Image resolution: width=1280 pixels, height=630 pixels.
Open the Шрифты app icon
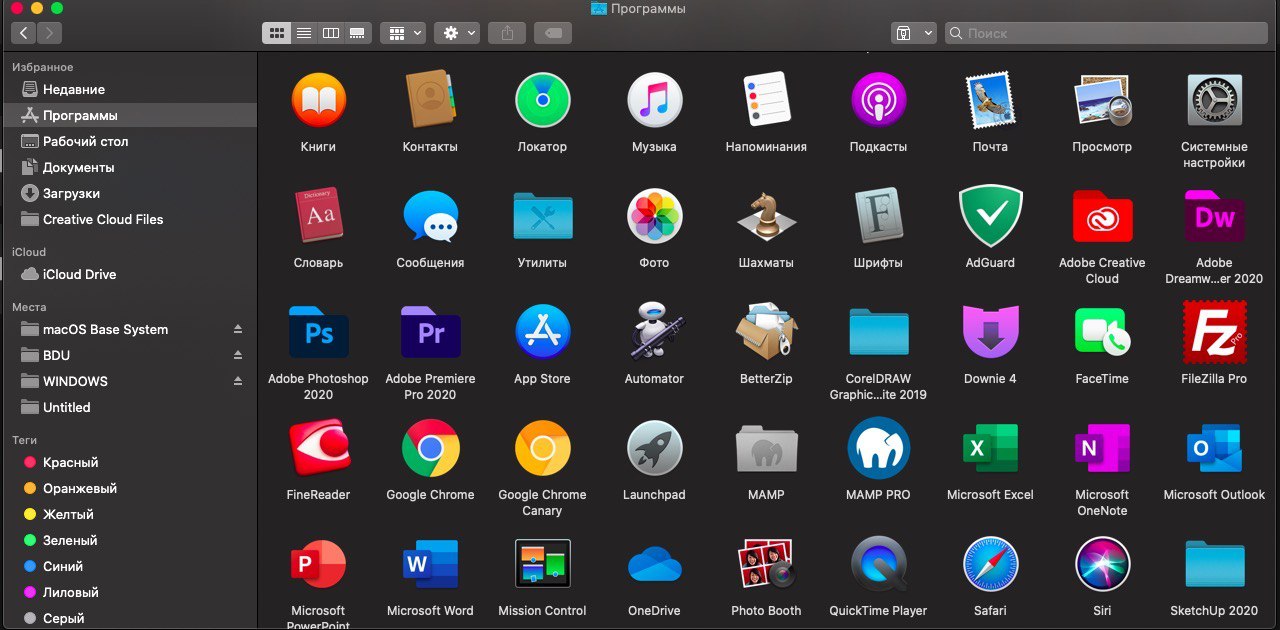(878, 216)
